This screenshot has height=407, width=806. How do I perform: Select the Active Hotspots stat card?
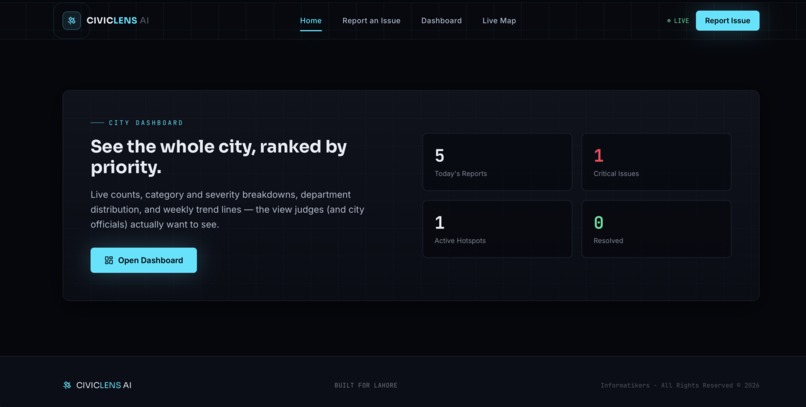coord(497,229)
